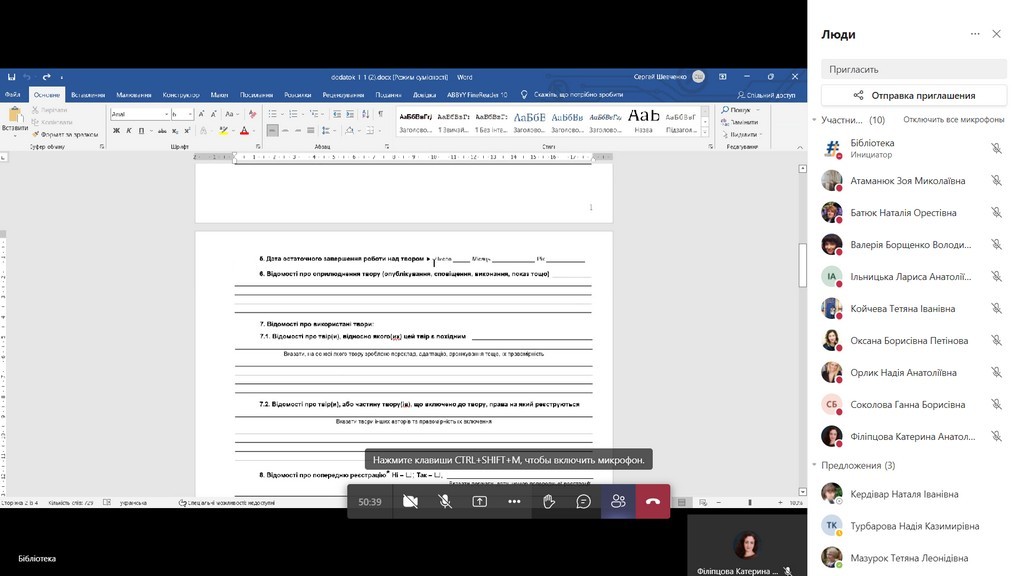
Task: Click ribbon display options icon in Word
Action: 723,77
